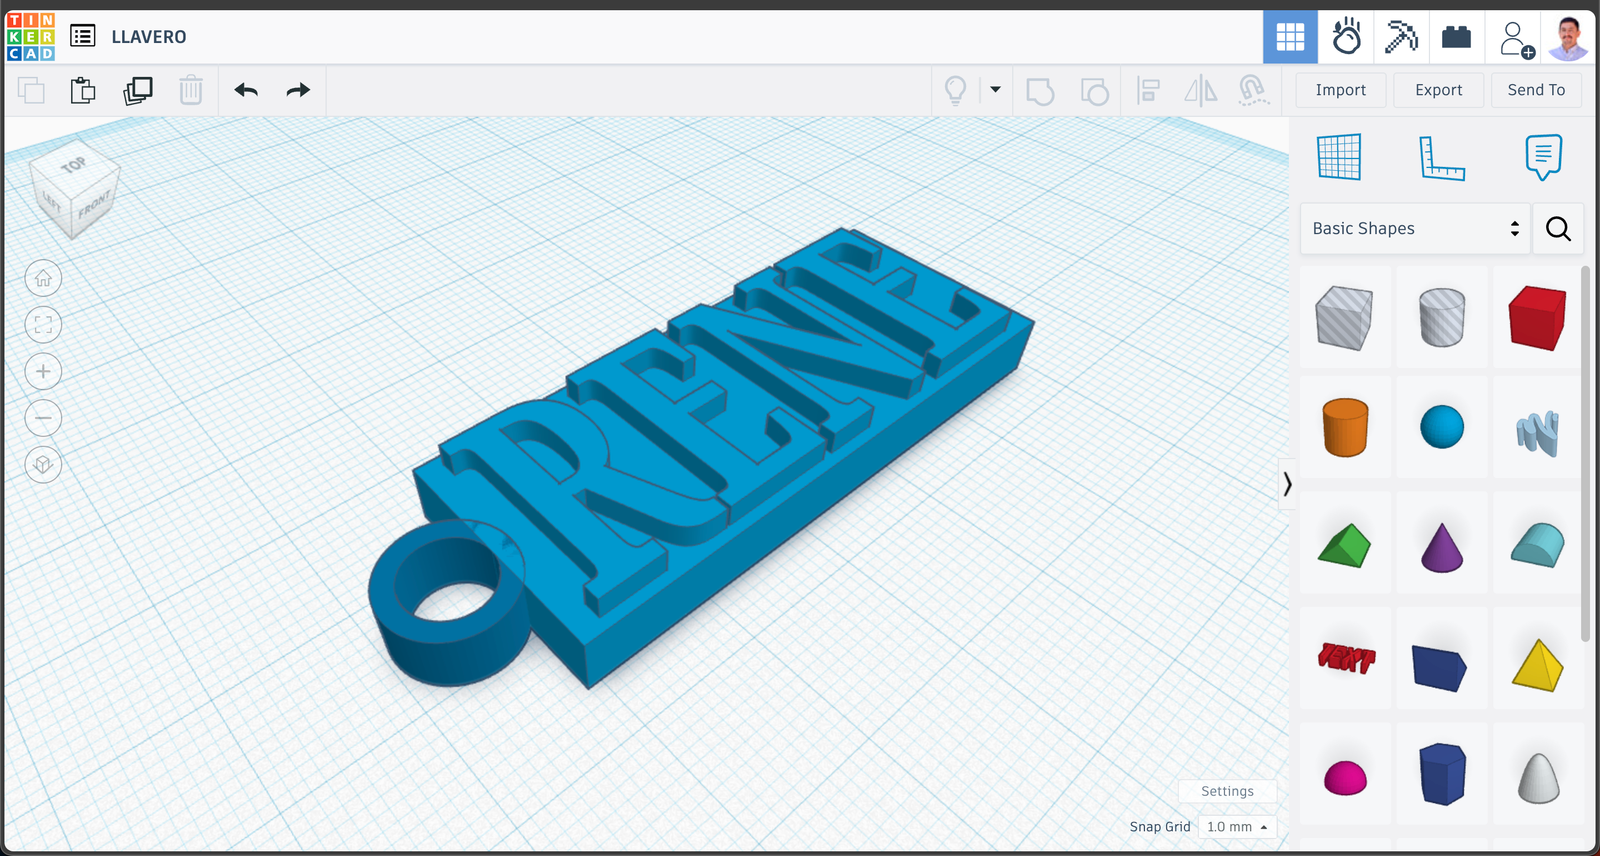
Task: Redo the last action
Action: point(298,91)
